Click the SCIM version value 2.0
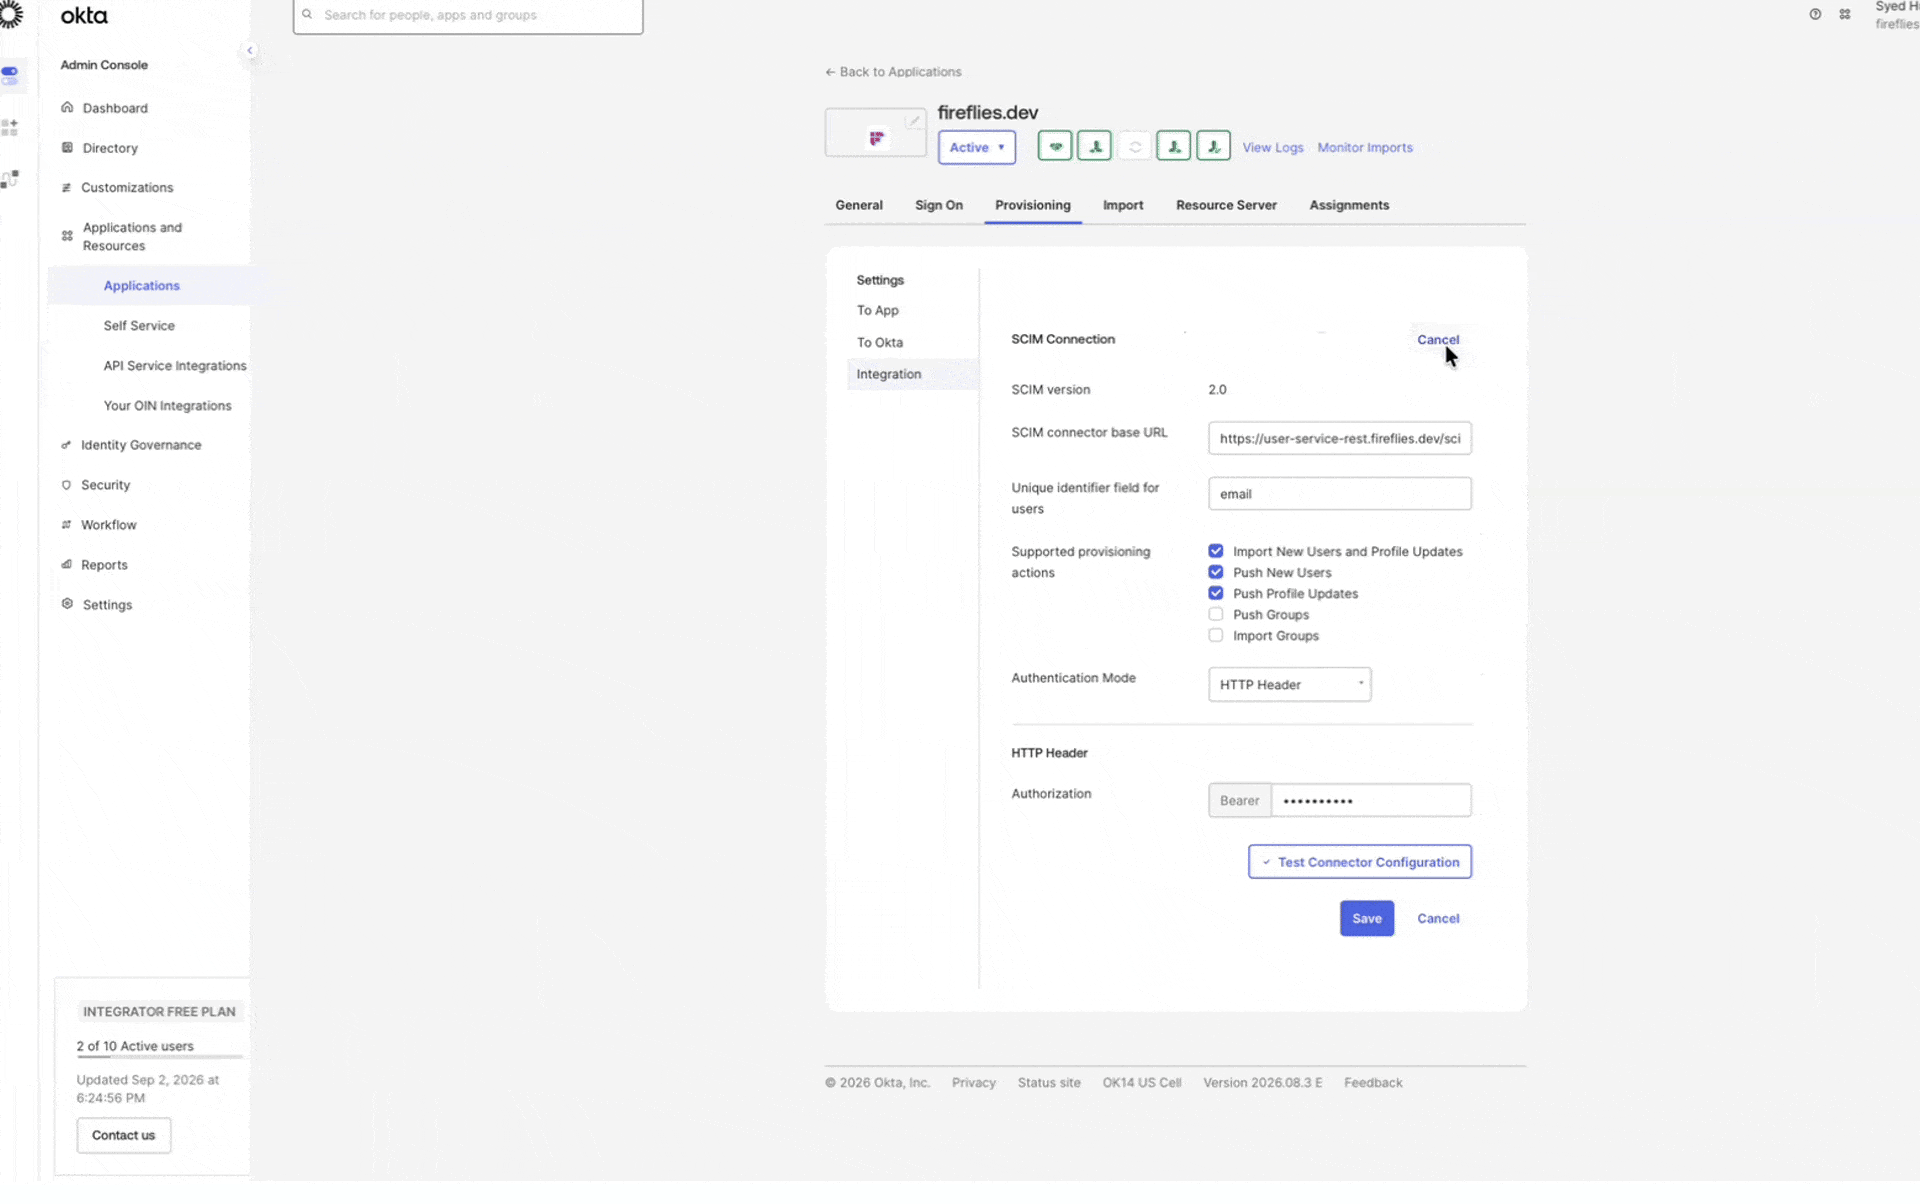This screenshot has height=1204, width=1920. tap(1217, 390)
